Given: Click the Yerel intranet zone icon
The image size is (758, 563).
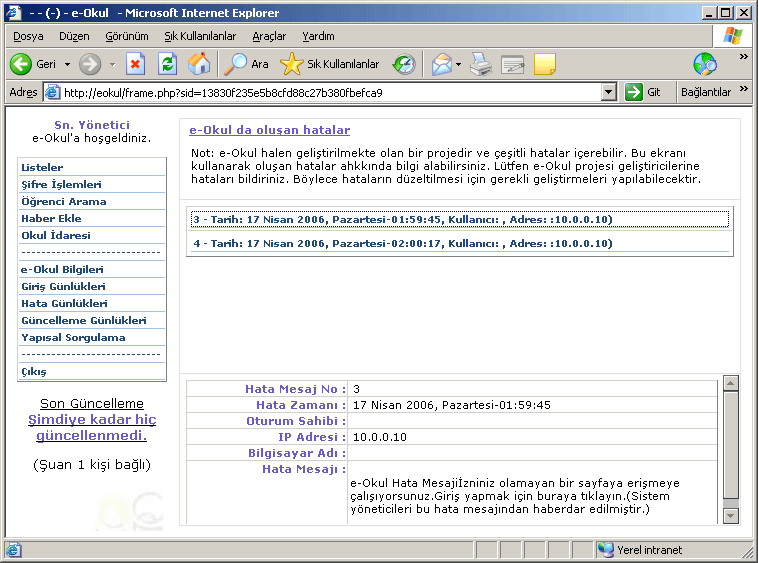Looking at the screenshot, I should coord(605,550).
